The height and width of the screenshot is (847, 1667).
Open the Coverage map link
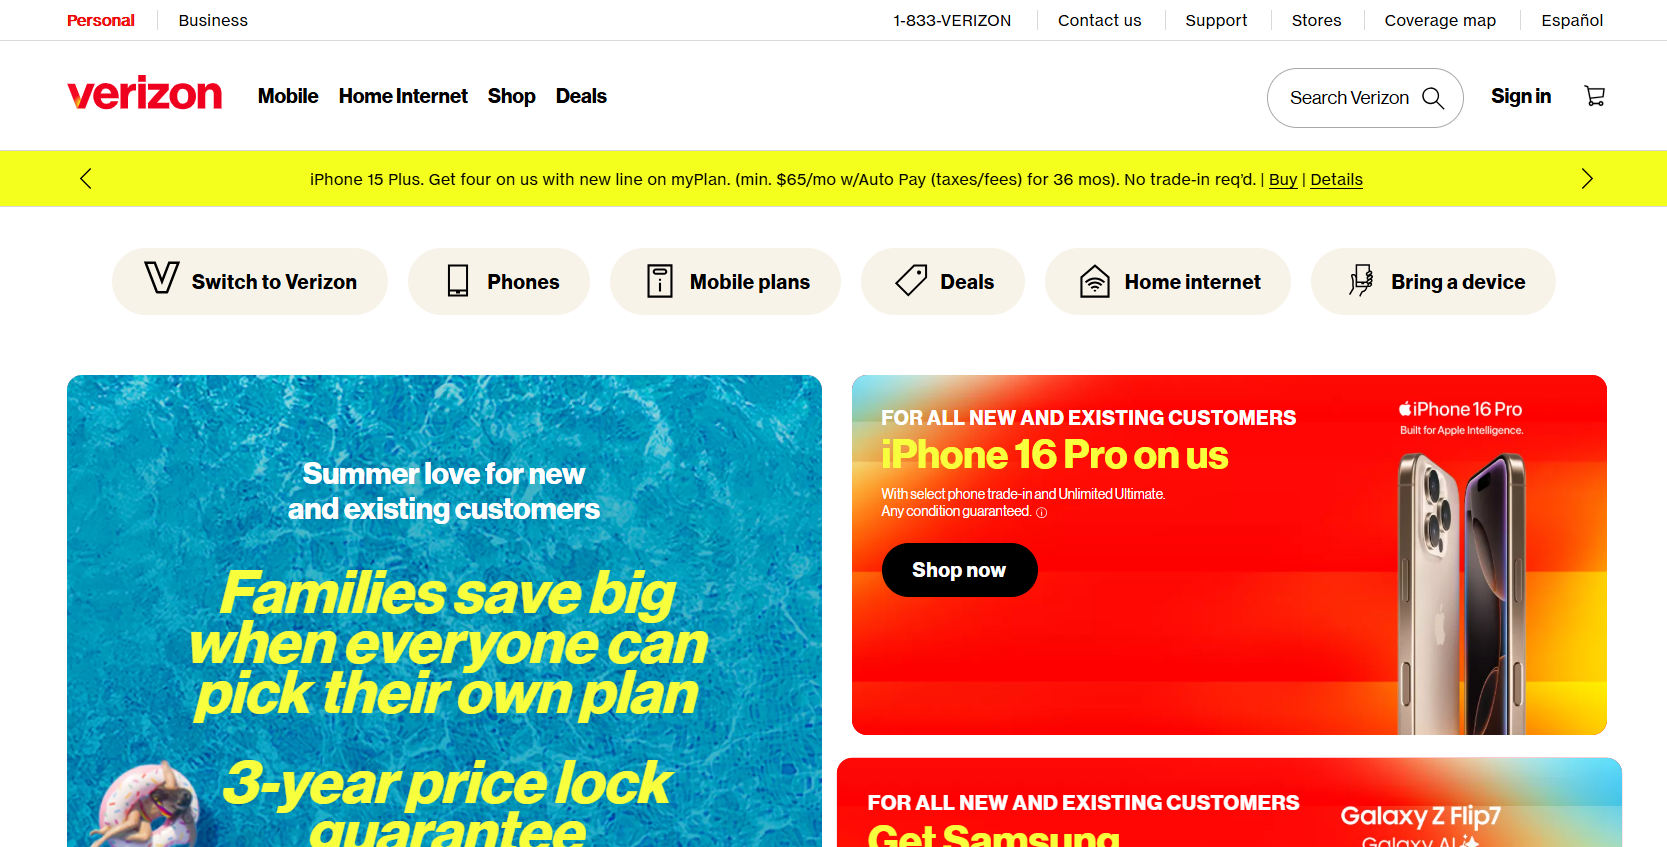[1440, 20]
